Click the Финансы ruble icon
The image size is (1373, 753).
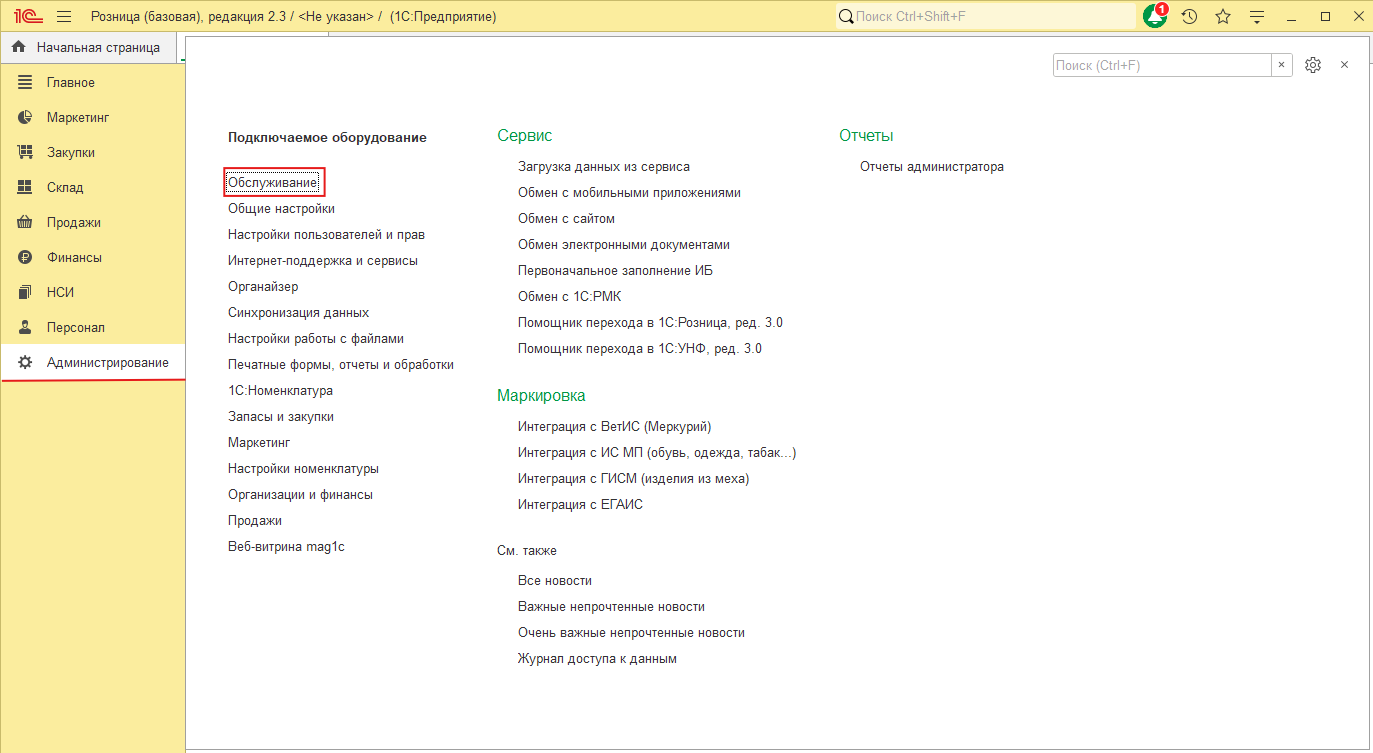[x=26, y=257]
